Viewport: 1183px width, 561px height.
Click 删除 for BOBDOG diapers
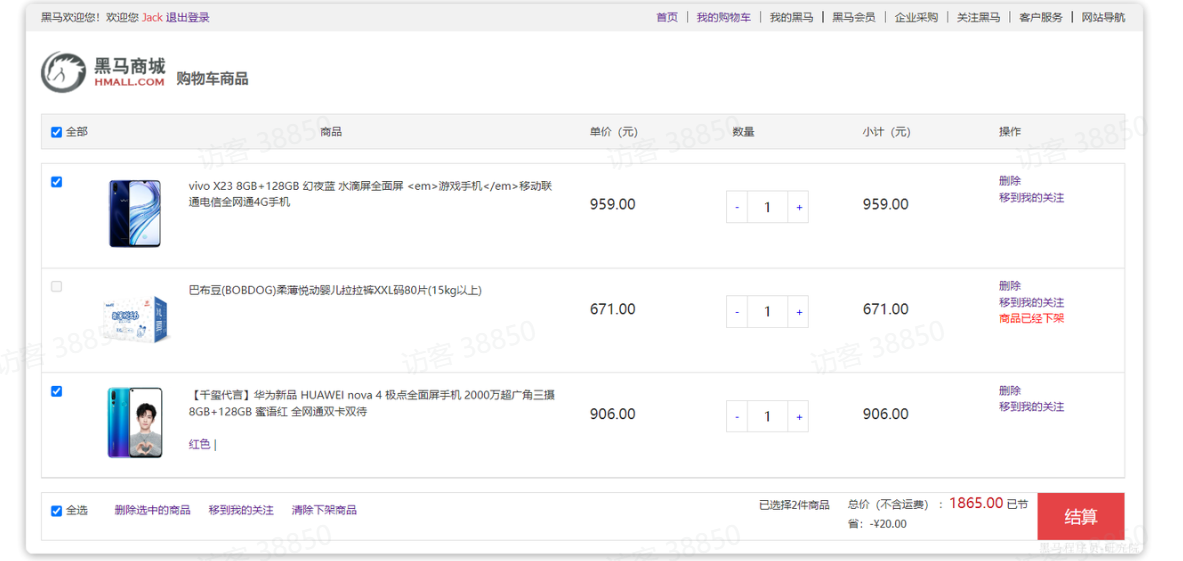coord(1010,286)
